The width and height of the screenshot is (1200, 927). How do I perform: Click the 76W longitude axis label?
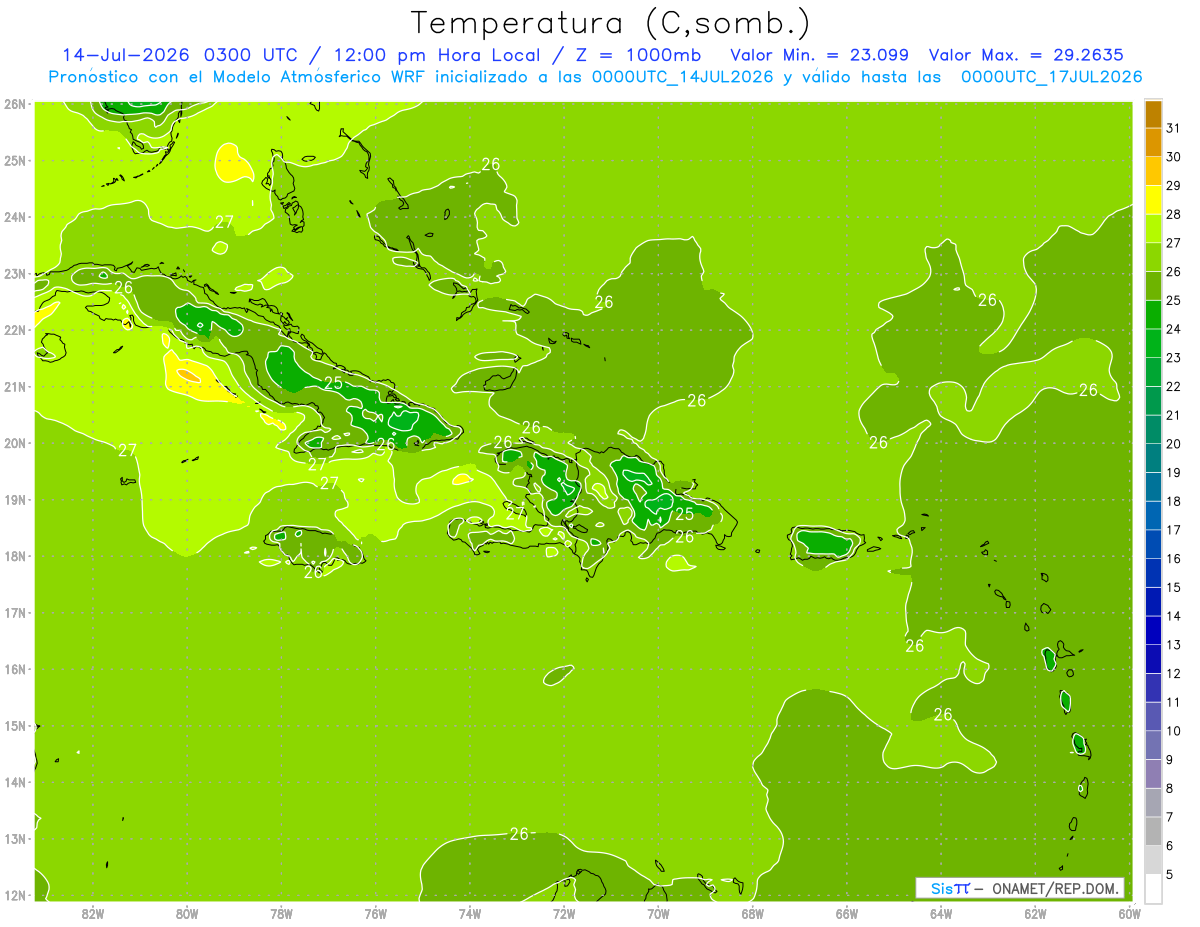point(376,912)
